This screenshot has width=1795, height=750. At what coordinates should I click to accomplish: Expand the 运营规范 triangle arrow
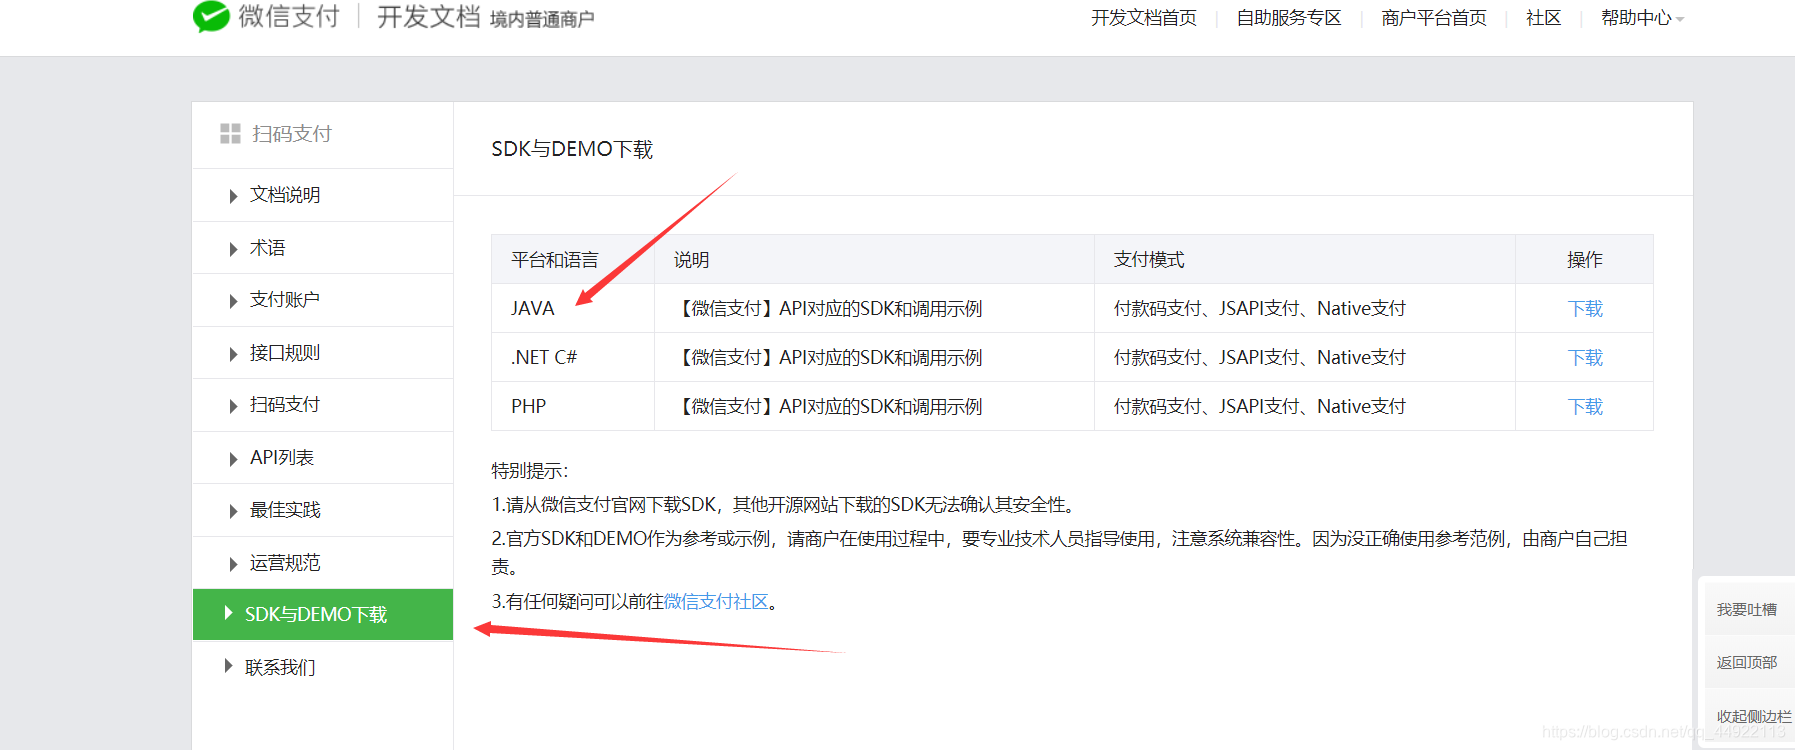[x=233, y=564]
